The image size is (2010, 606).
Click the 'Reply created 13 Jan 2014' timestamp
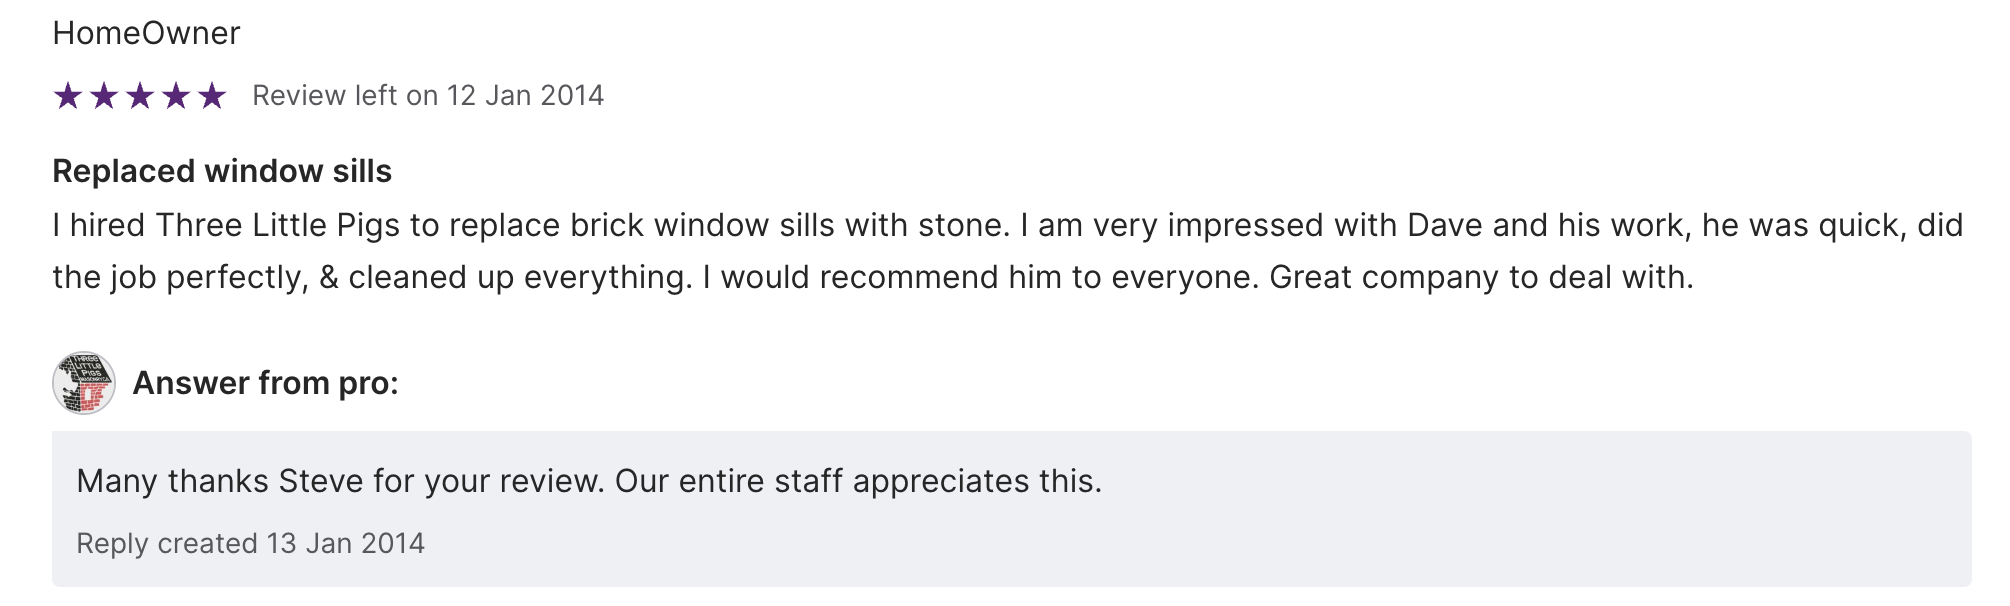pyautogui.click(x=250, y=543)
